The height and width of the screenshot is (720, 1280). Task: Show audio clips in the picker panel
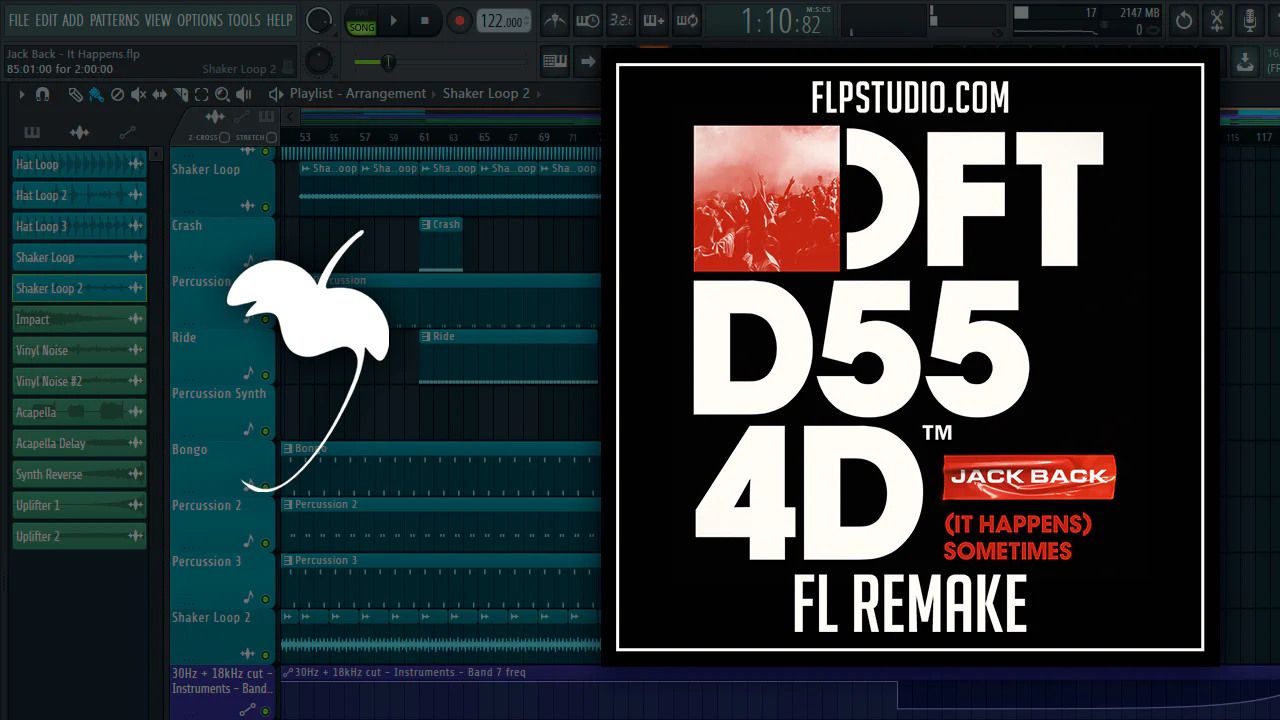[x=79, y=132]
